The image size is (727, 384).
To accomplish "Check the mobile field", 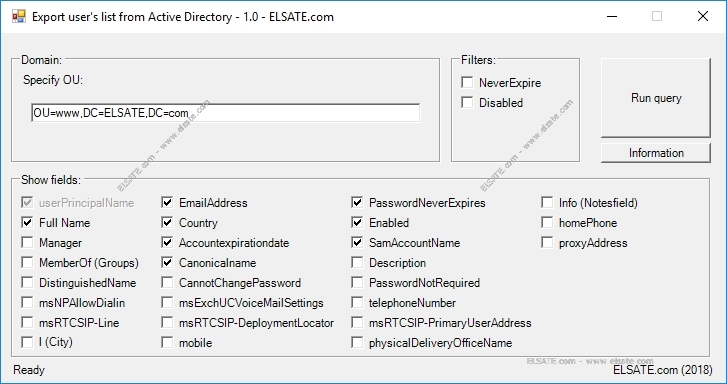I will (167, 342).
